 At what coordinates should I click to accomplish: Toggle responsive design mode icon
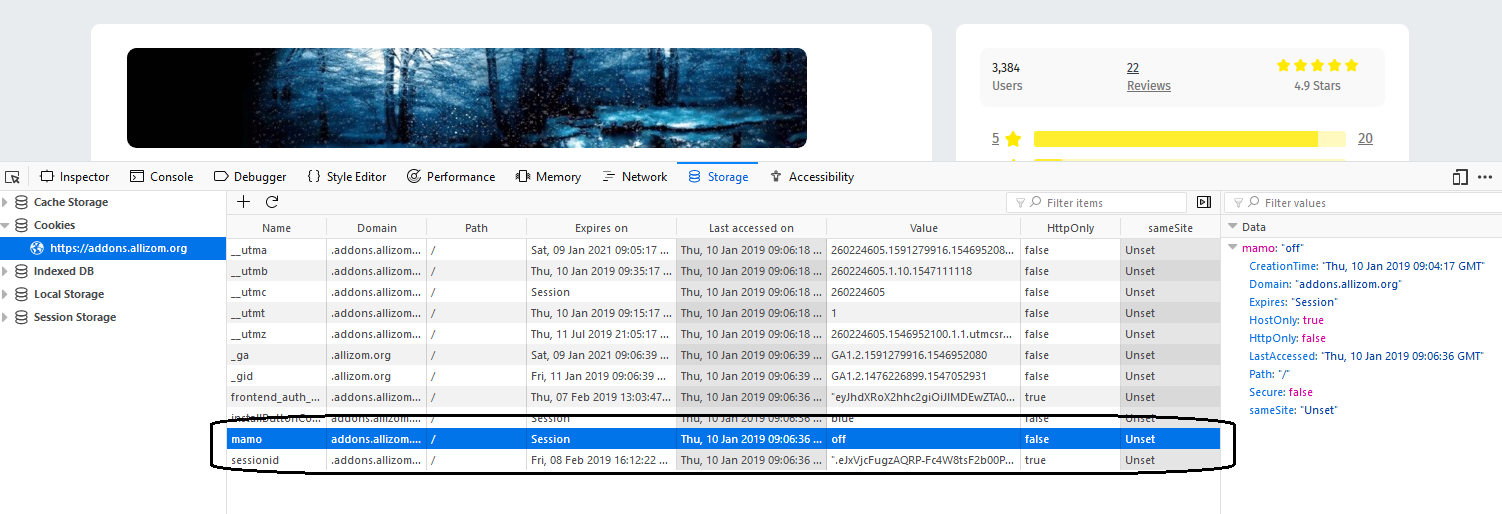1460,177
